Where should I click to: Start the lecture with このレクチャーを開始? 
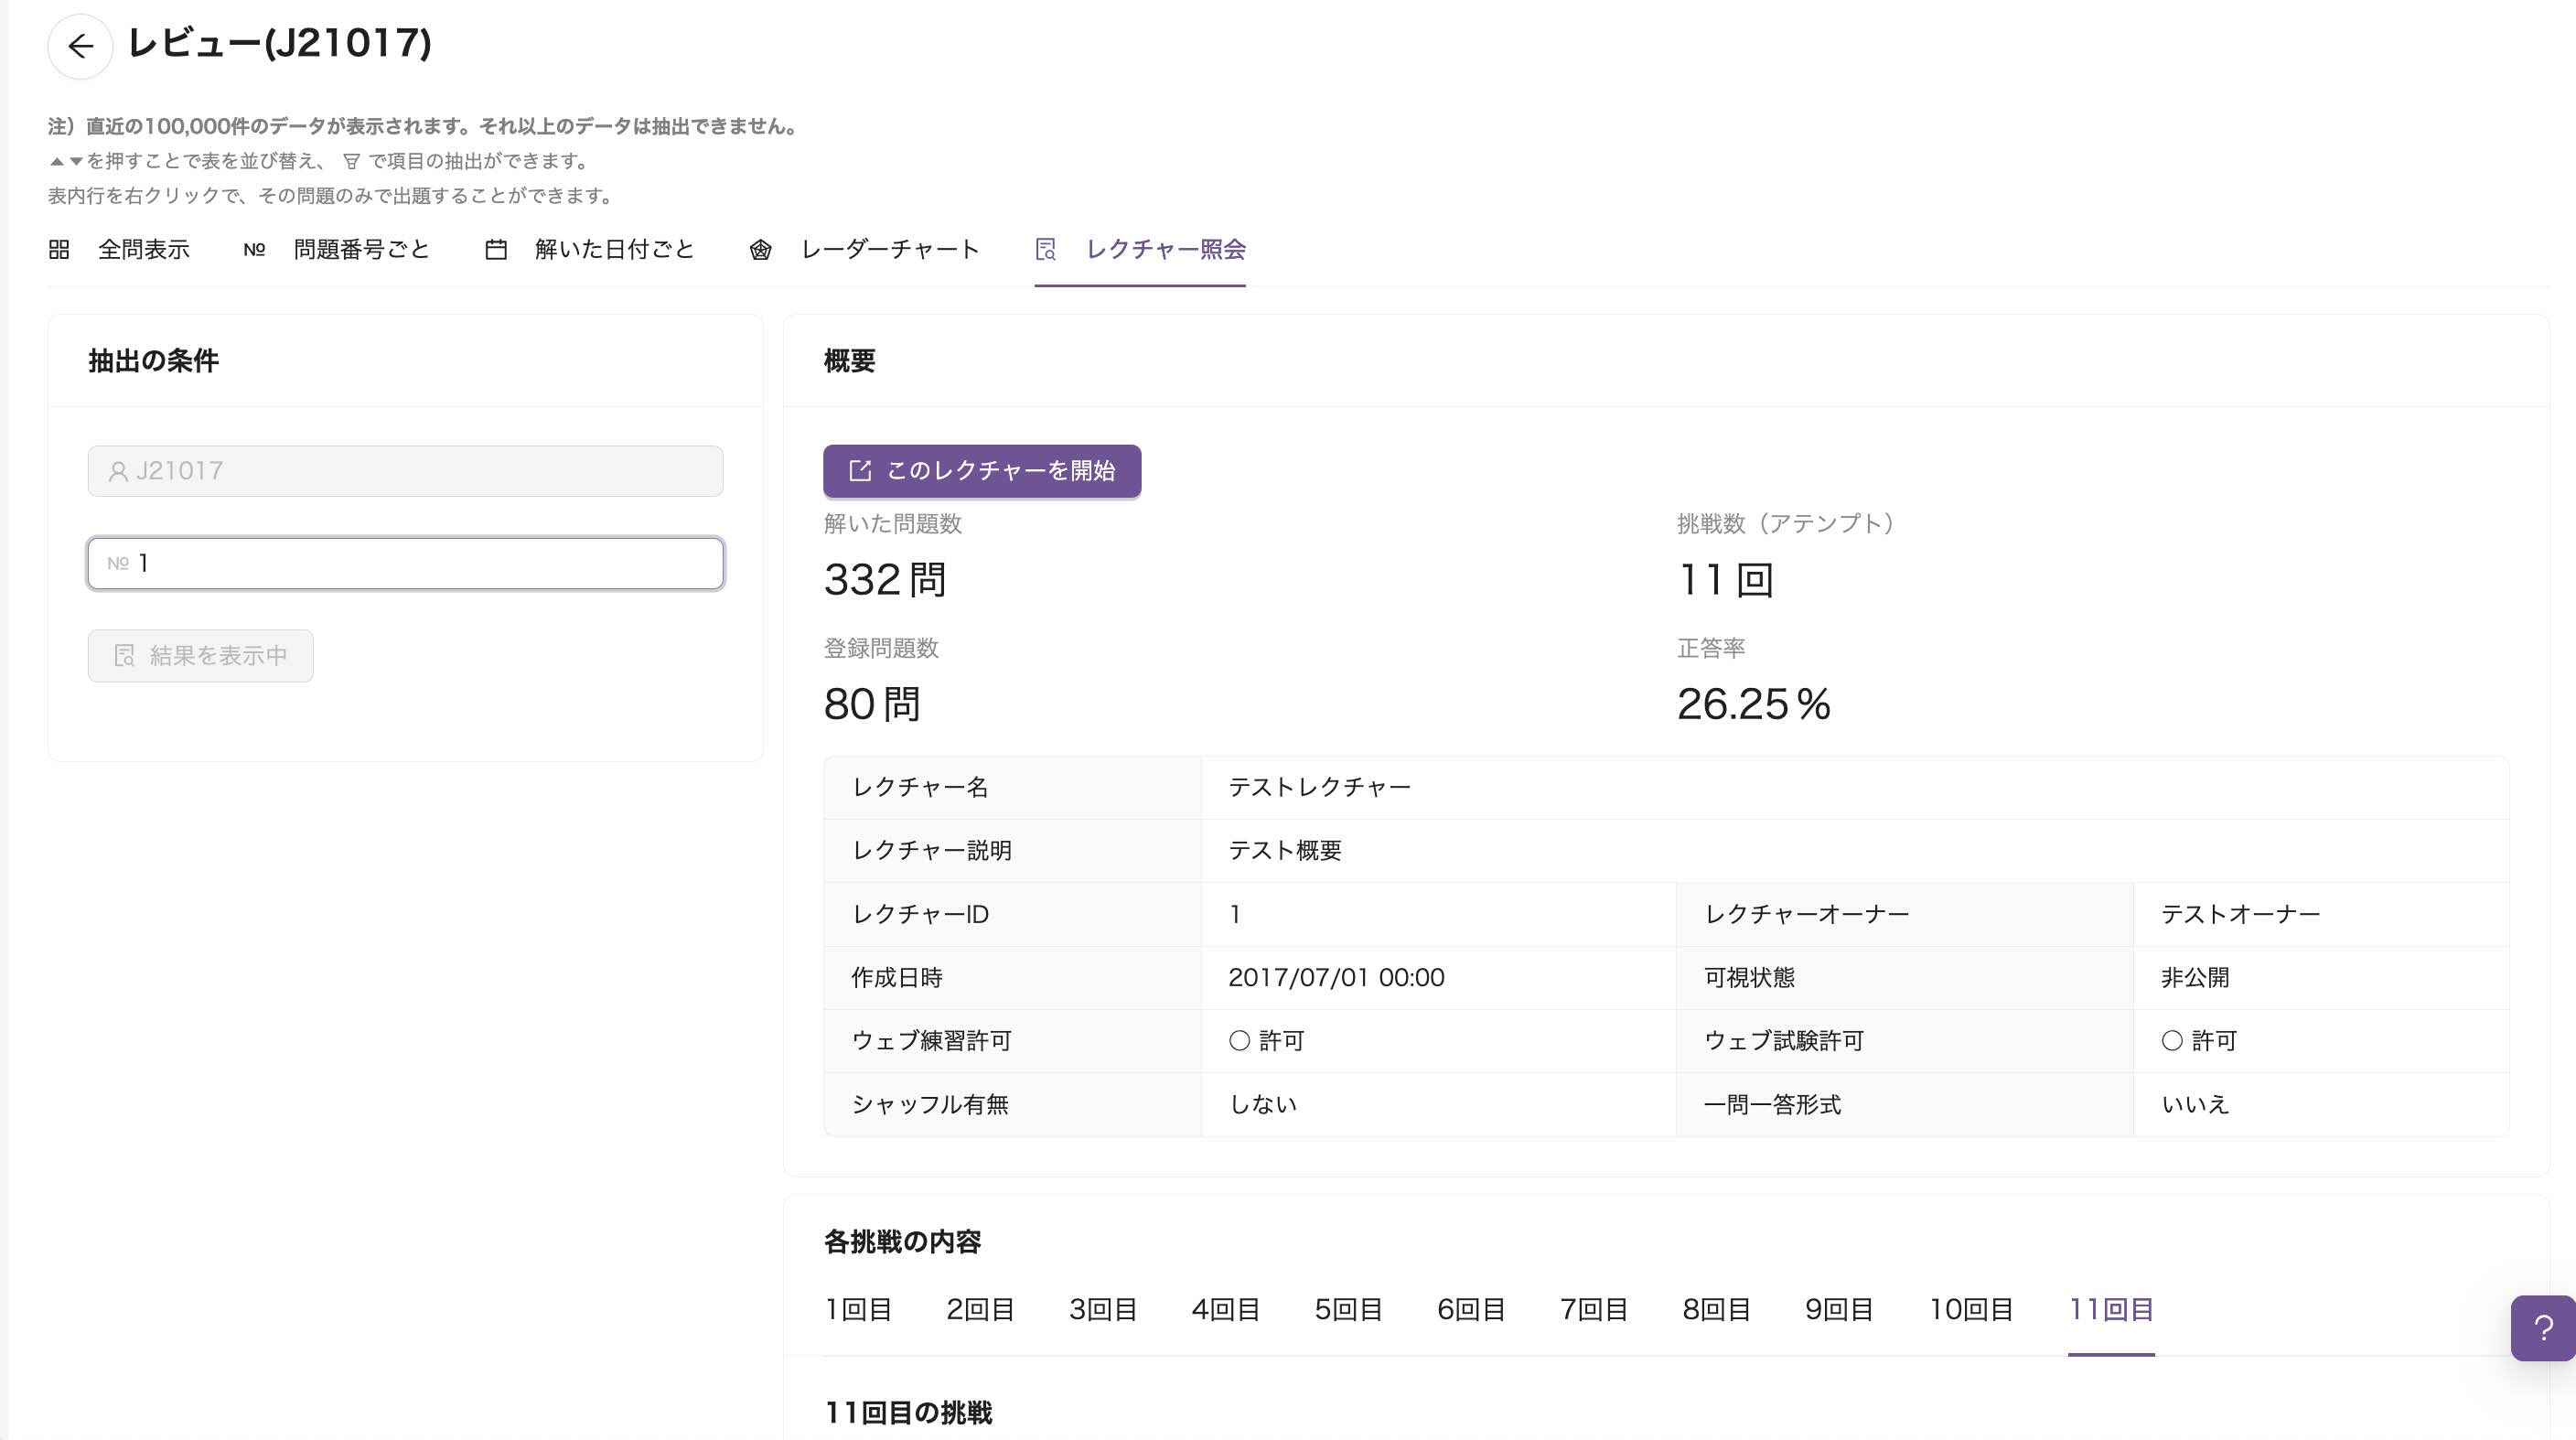[981, 470]
